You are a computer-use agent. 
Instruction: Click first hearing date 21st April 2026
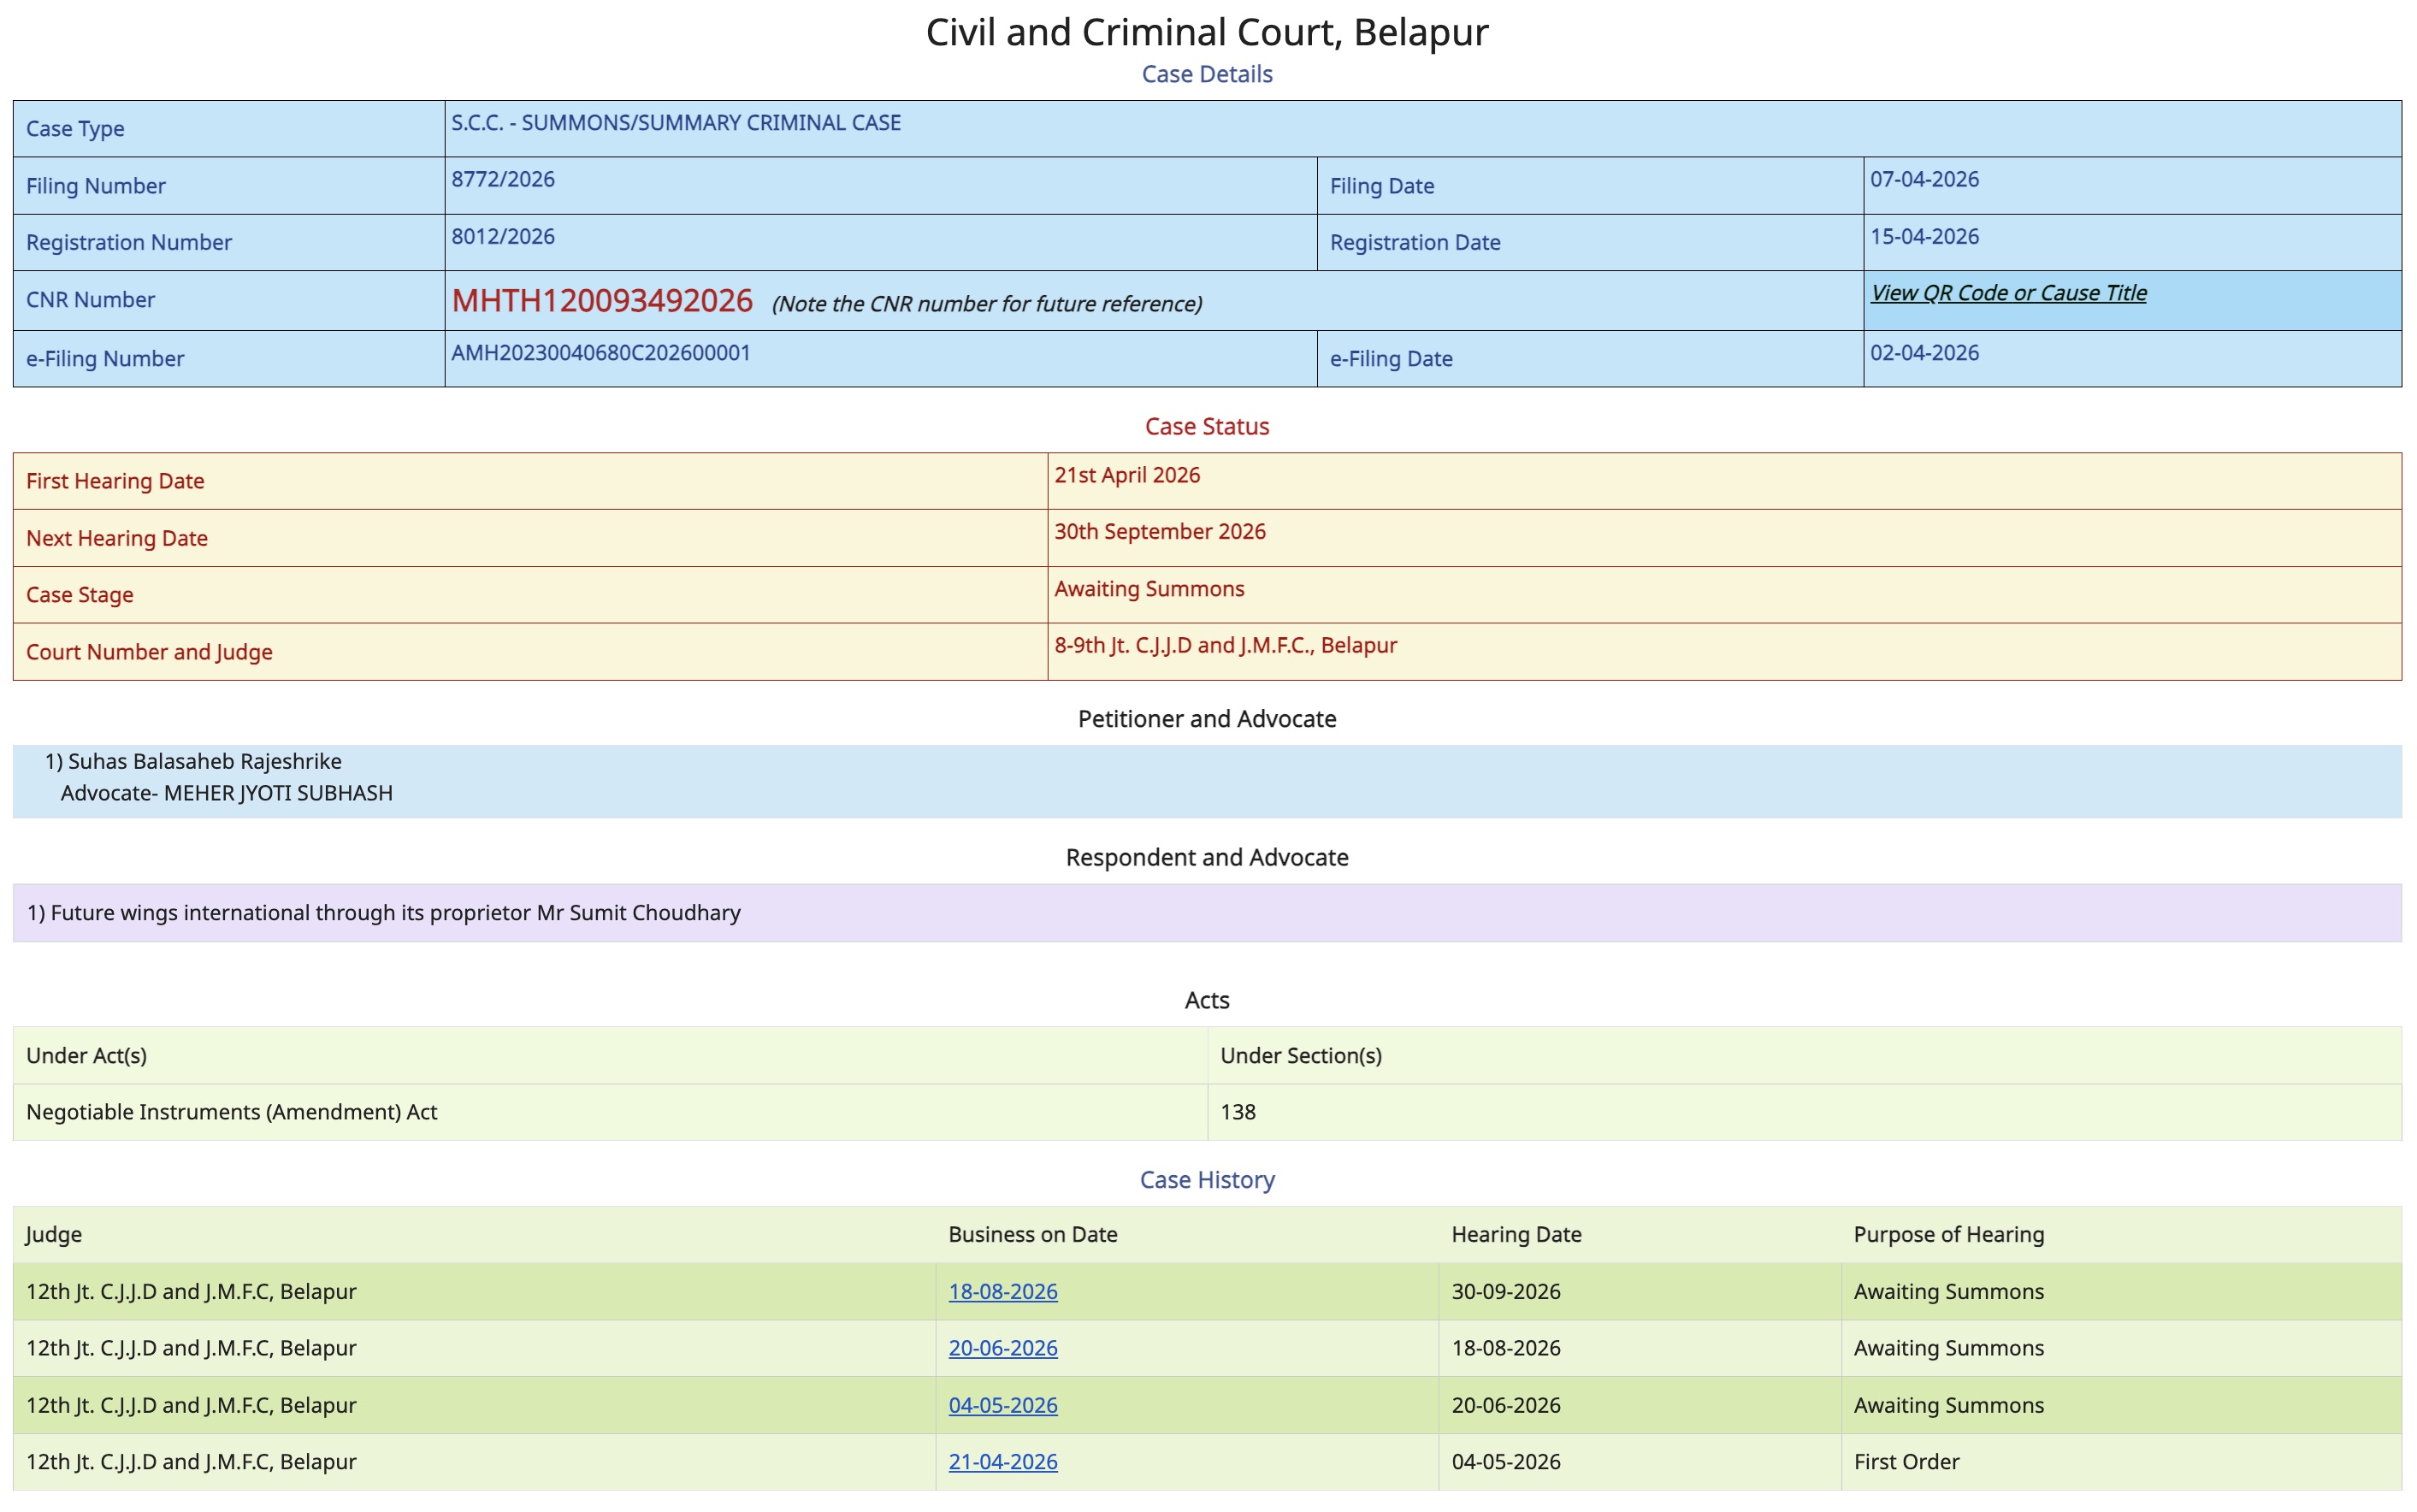[x=1127, y=475]
